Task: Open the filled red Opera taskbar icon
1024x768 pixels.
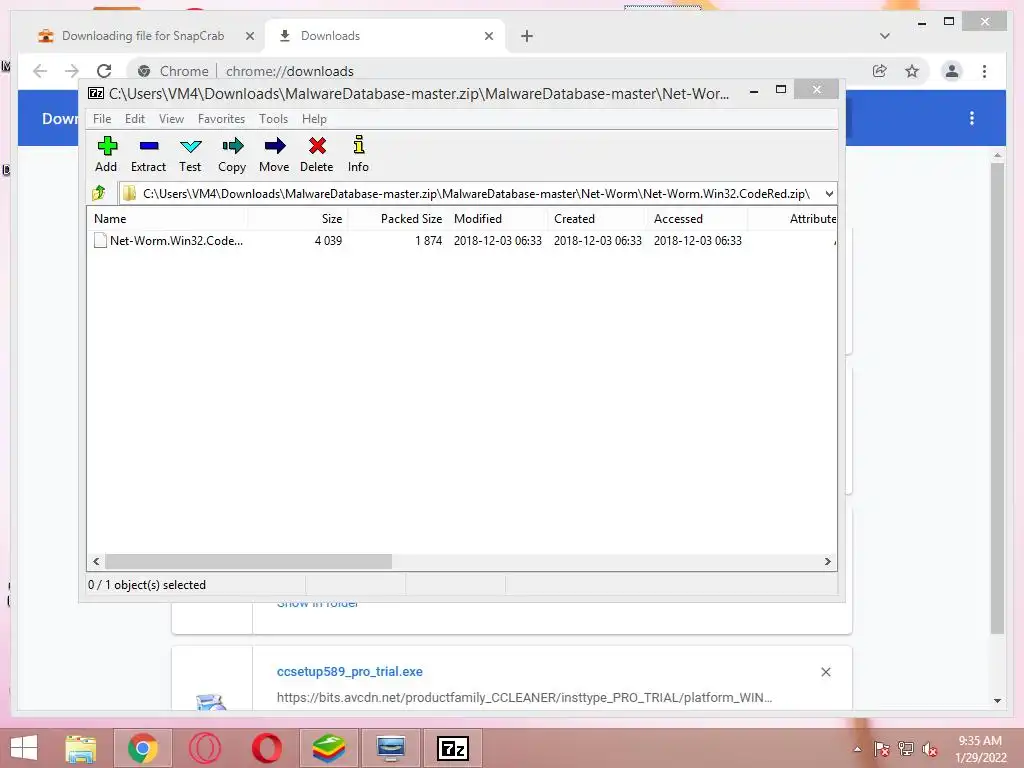Action: point(266,748)
